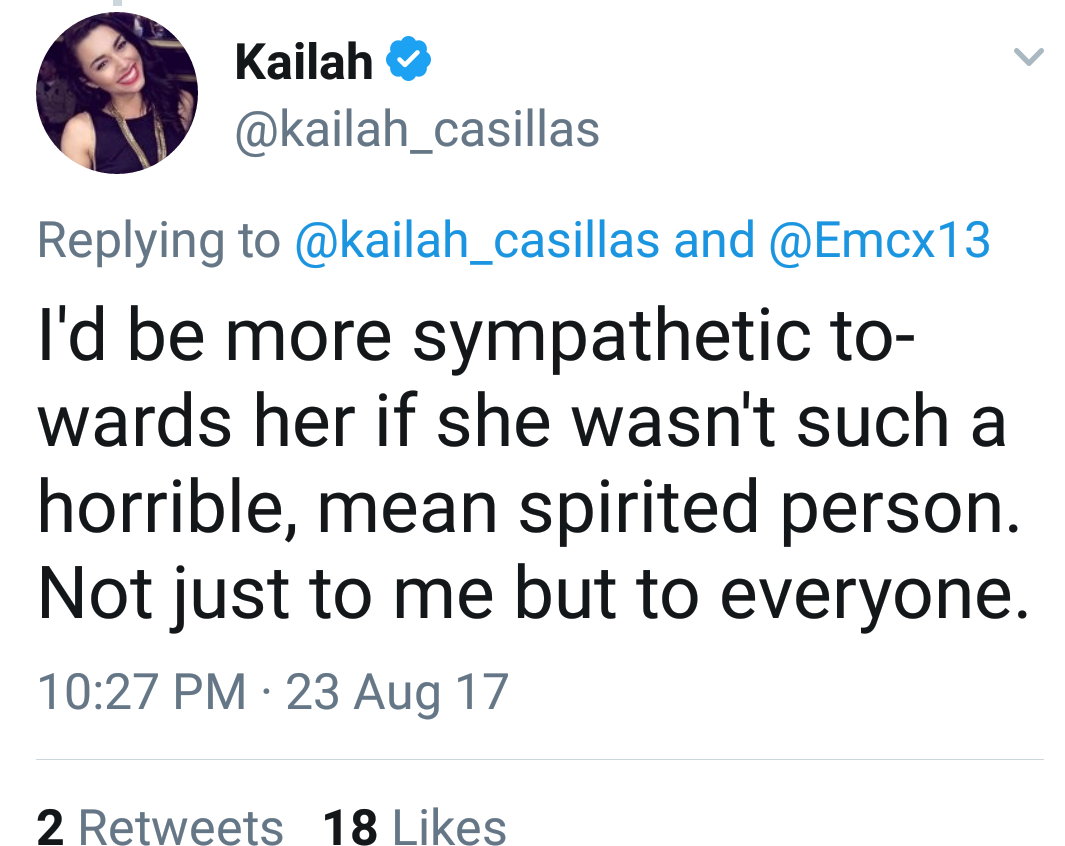This screenshot has height=846, width=1065.
Task: Click 'Not just to me' sentence
Action: click(265, 593)
